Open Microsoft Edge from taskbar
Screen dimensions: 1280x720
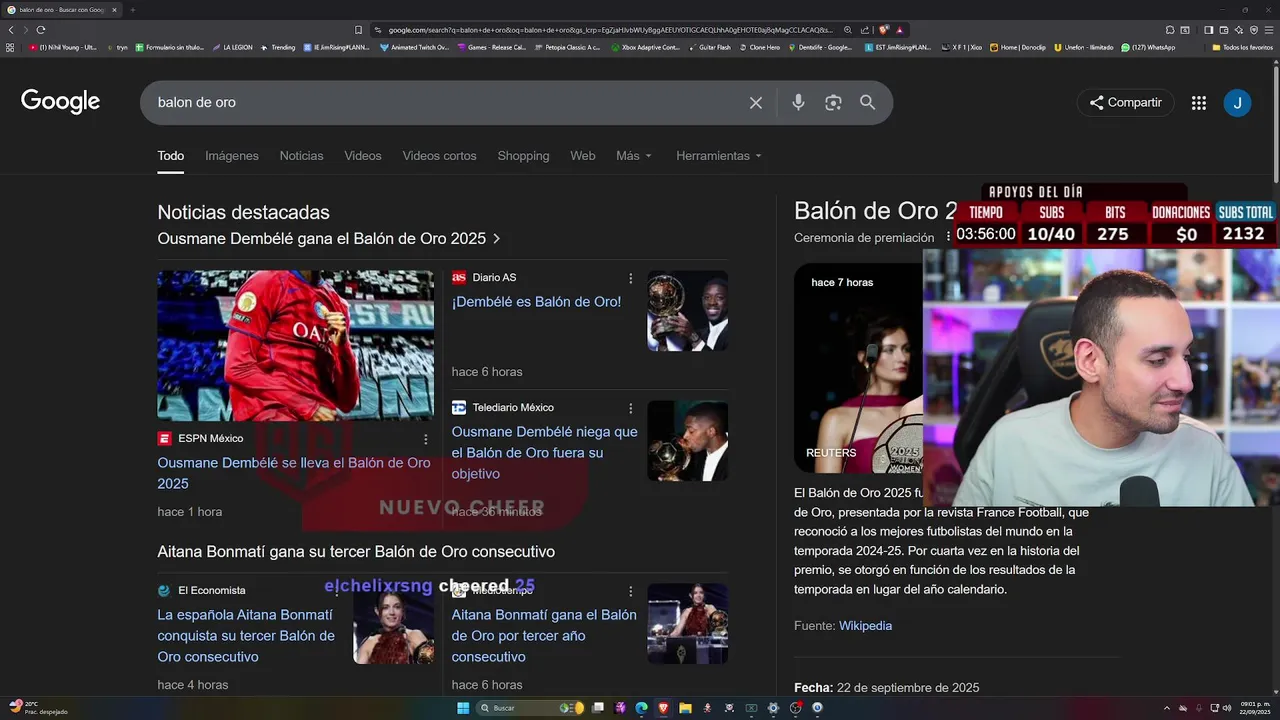coord(641,708)
